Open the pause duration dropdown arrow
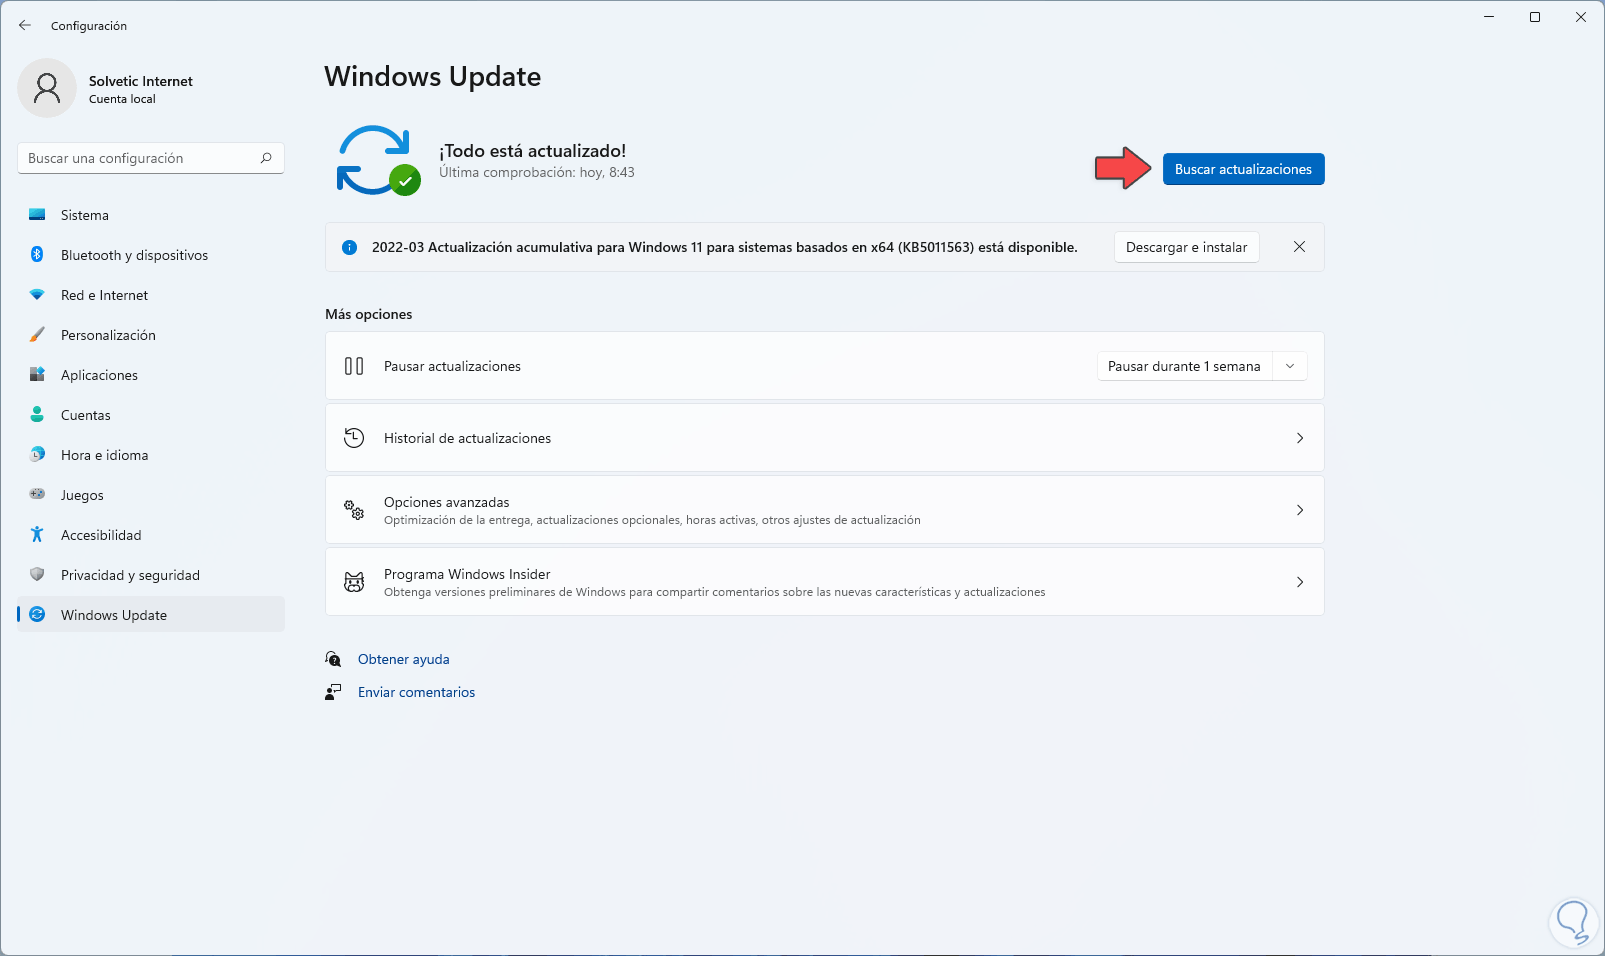The image size is (1605, 956). 1290,366
